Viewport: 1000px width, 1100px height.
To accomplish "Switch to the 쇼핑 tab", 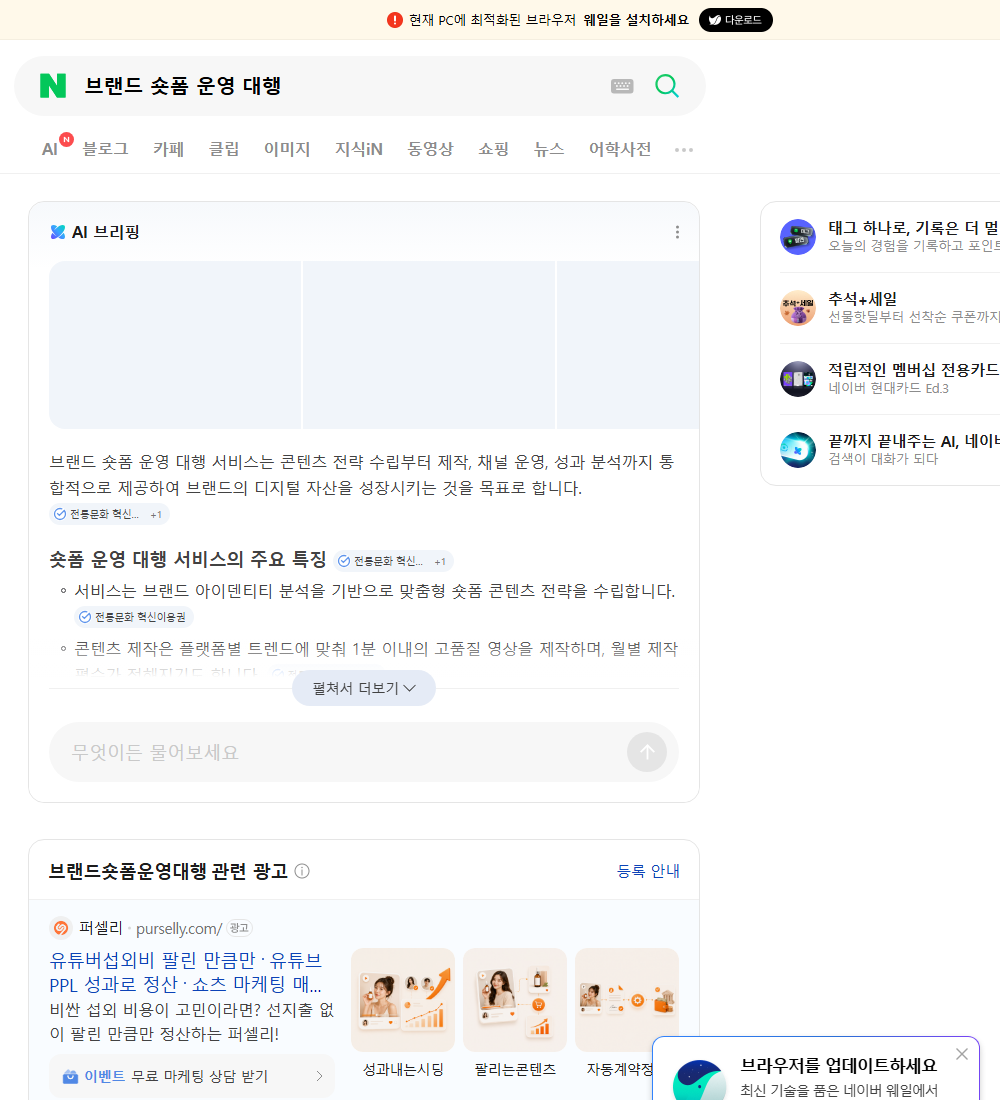I will [493, 149].
